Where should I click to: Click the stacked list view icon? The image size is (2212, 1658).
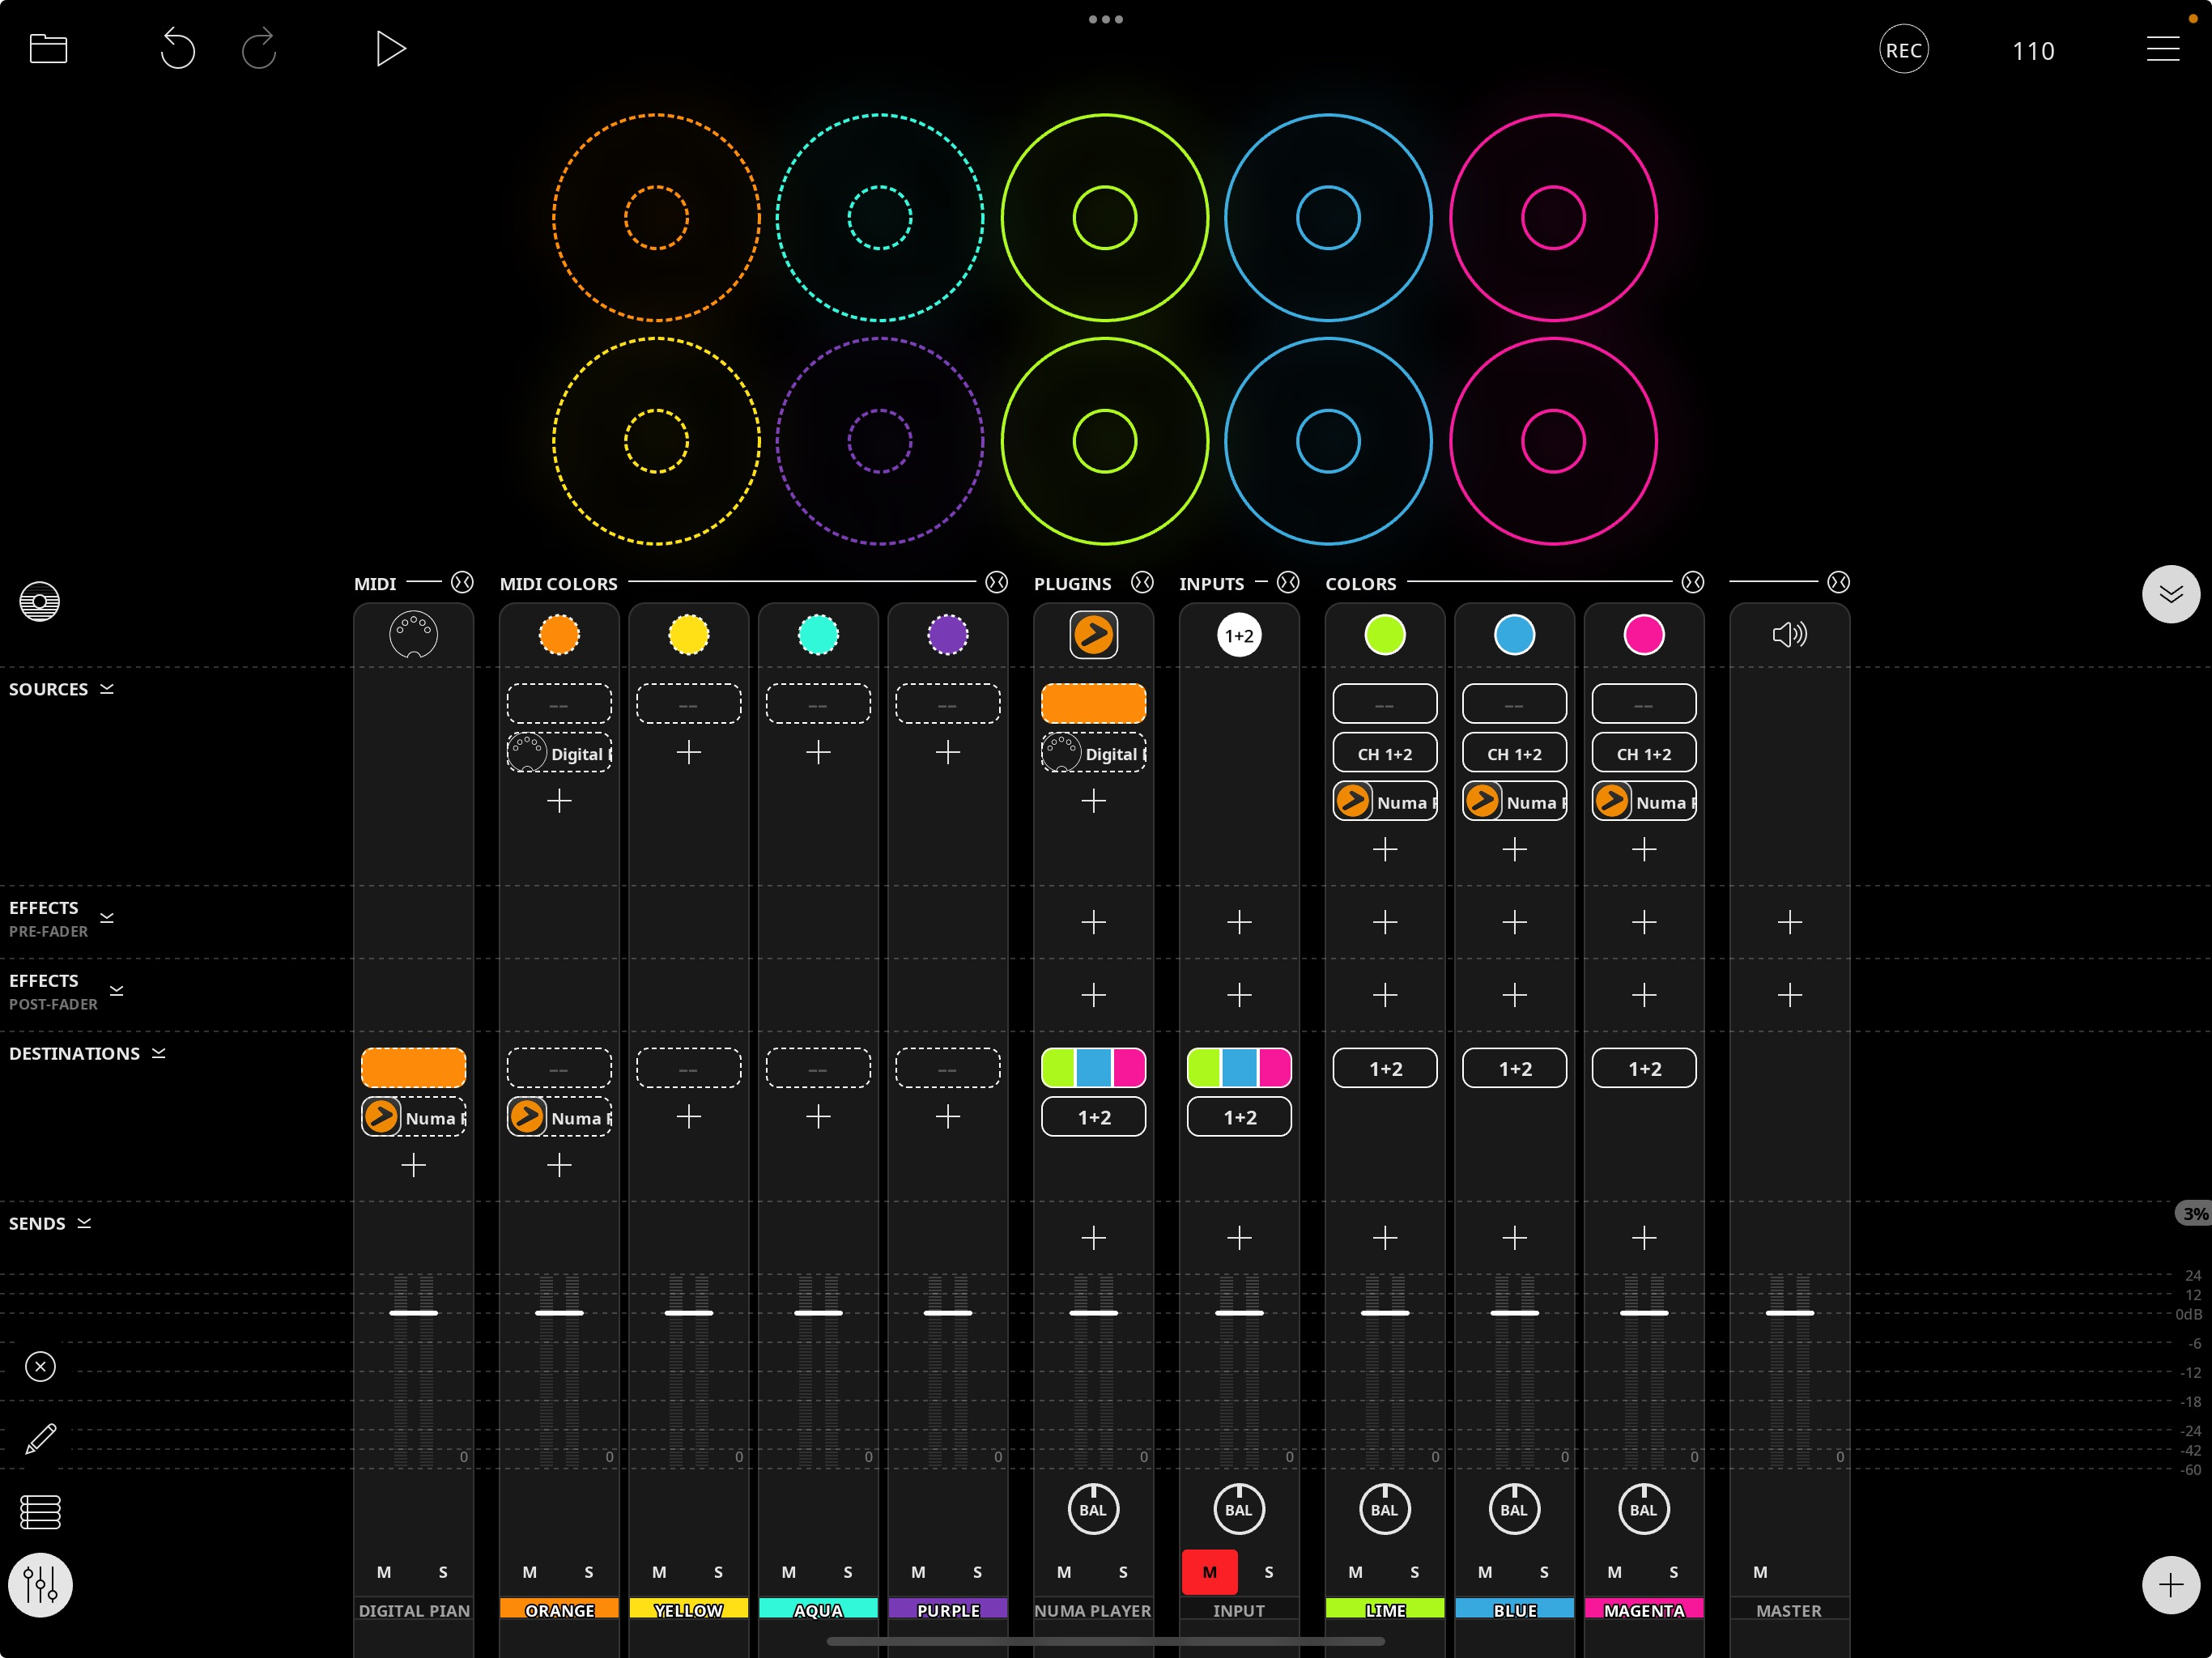point(40,1512)
